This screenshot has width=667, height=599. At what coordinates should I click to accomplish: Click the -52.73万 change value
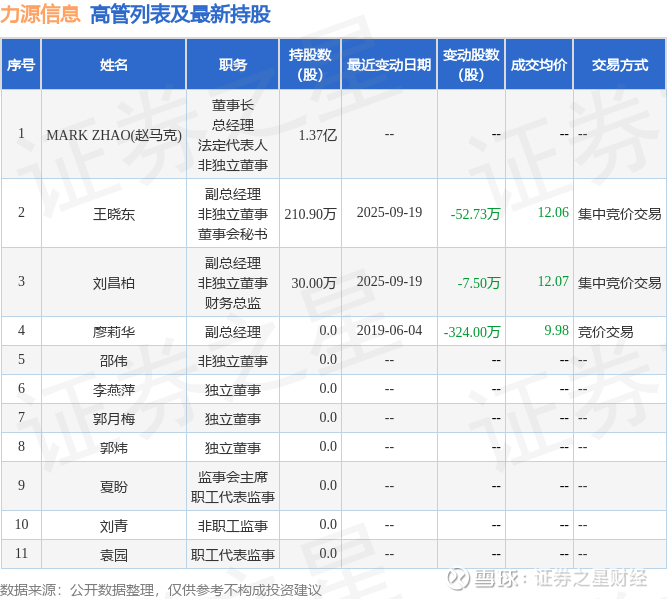pos(475,214)
